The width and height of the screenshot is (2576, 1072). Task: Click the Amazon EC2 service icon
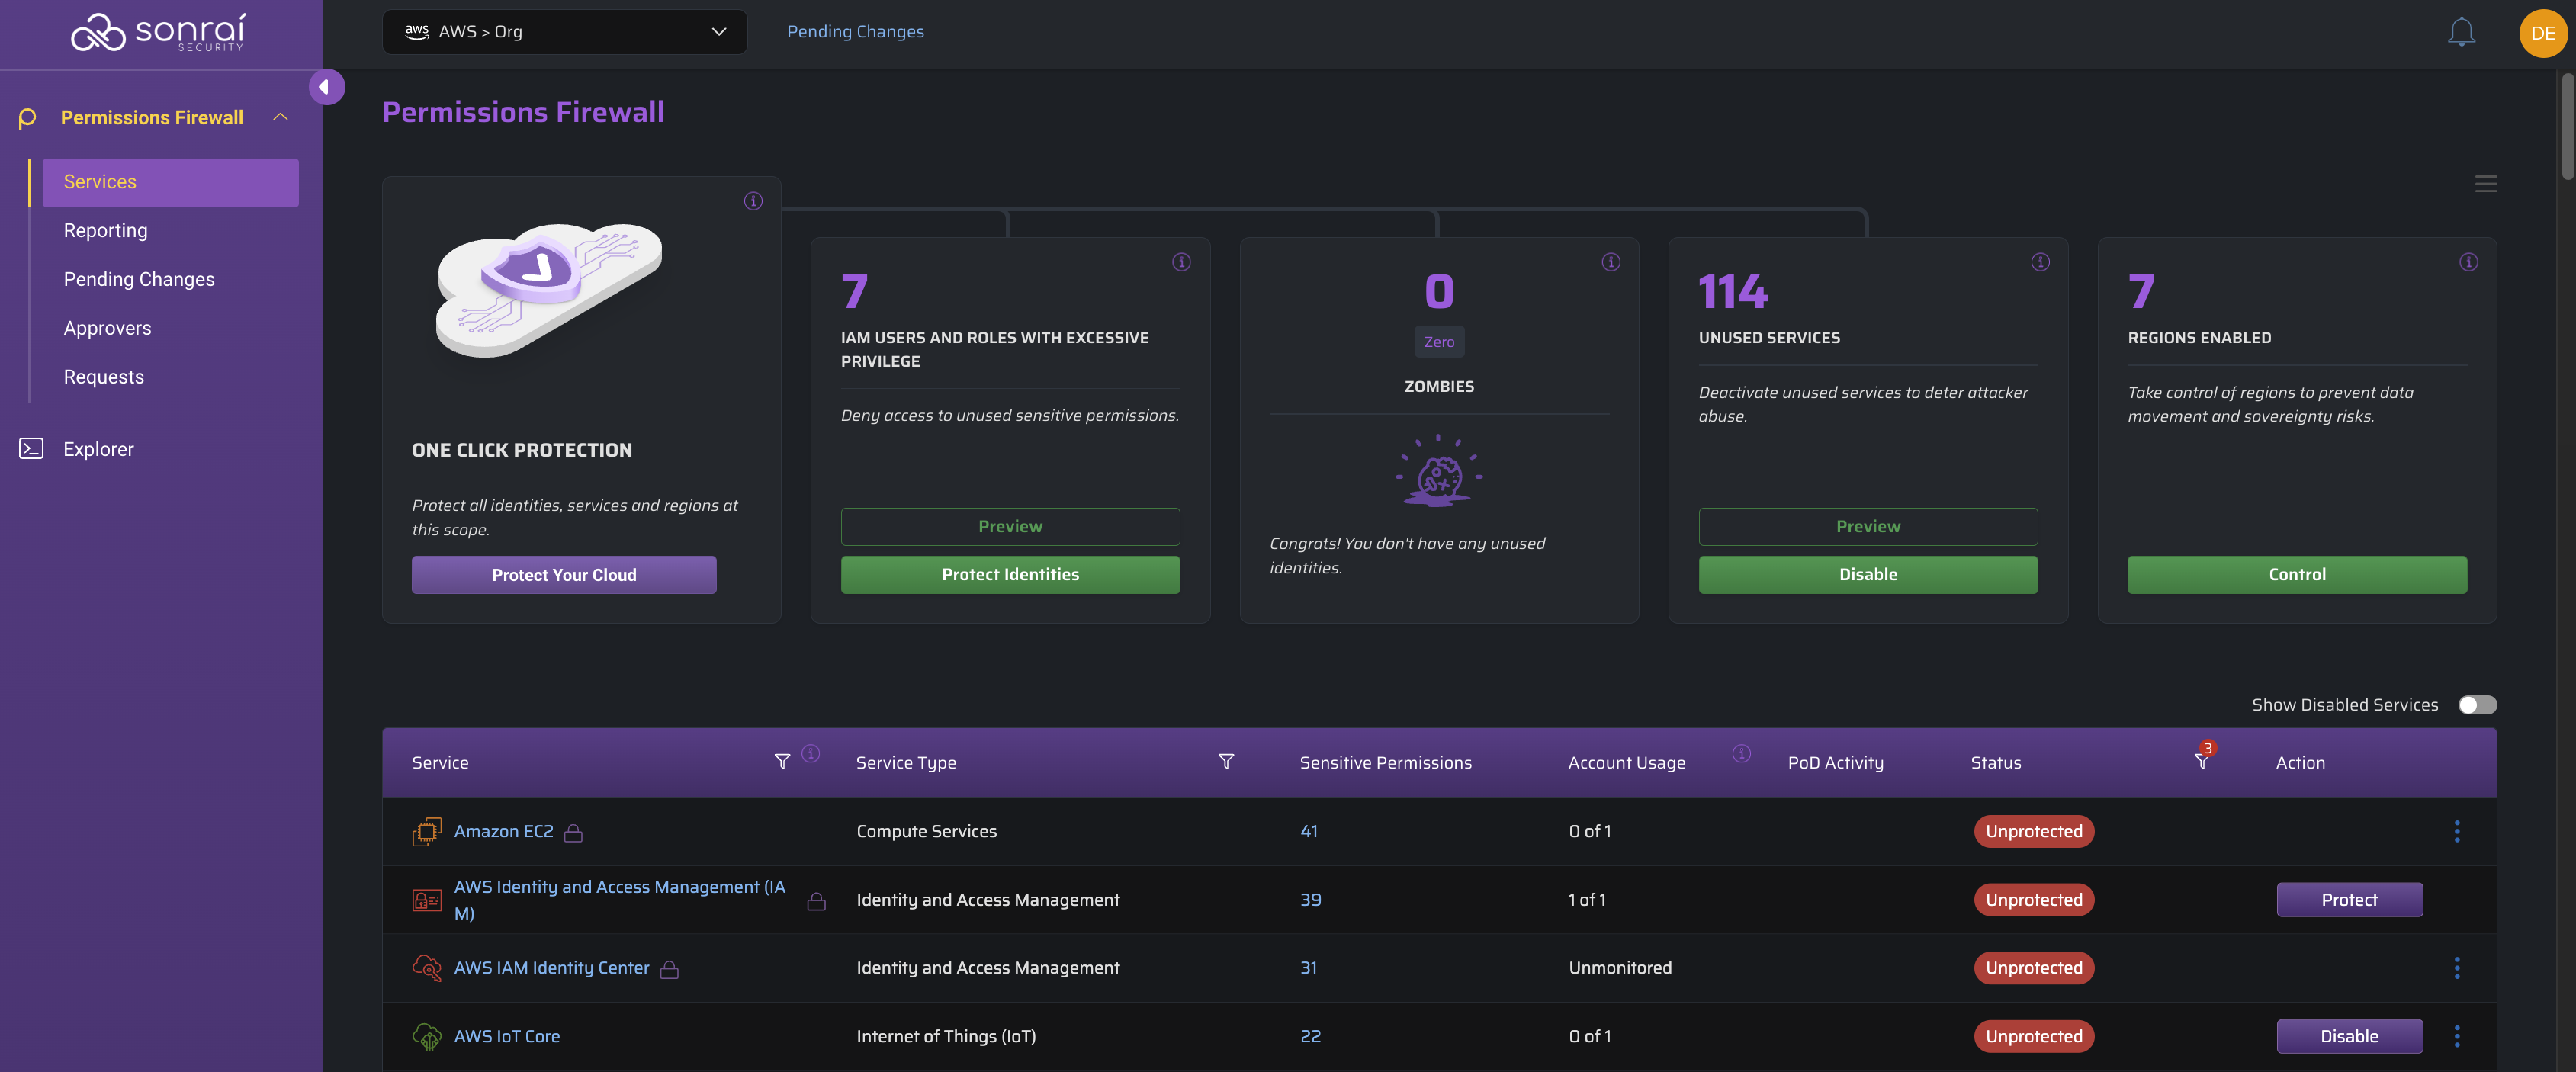427,831
